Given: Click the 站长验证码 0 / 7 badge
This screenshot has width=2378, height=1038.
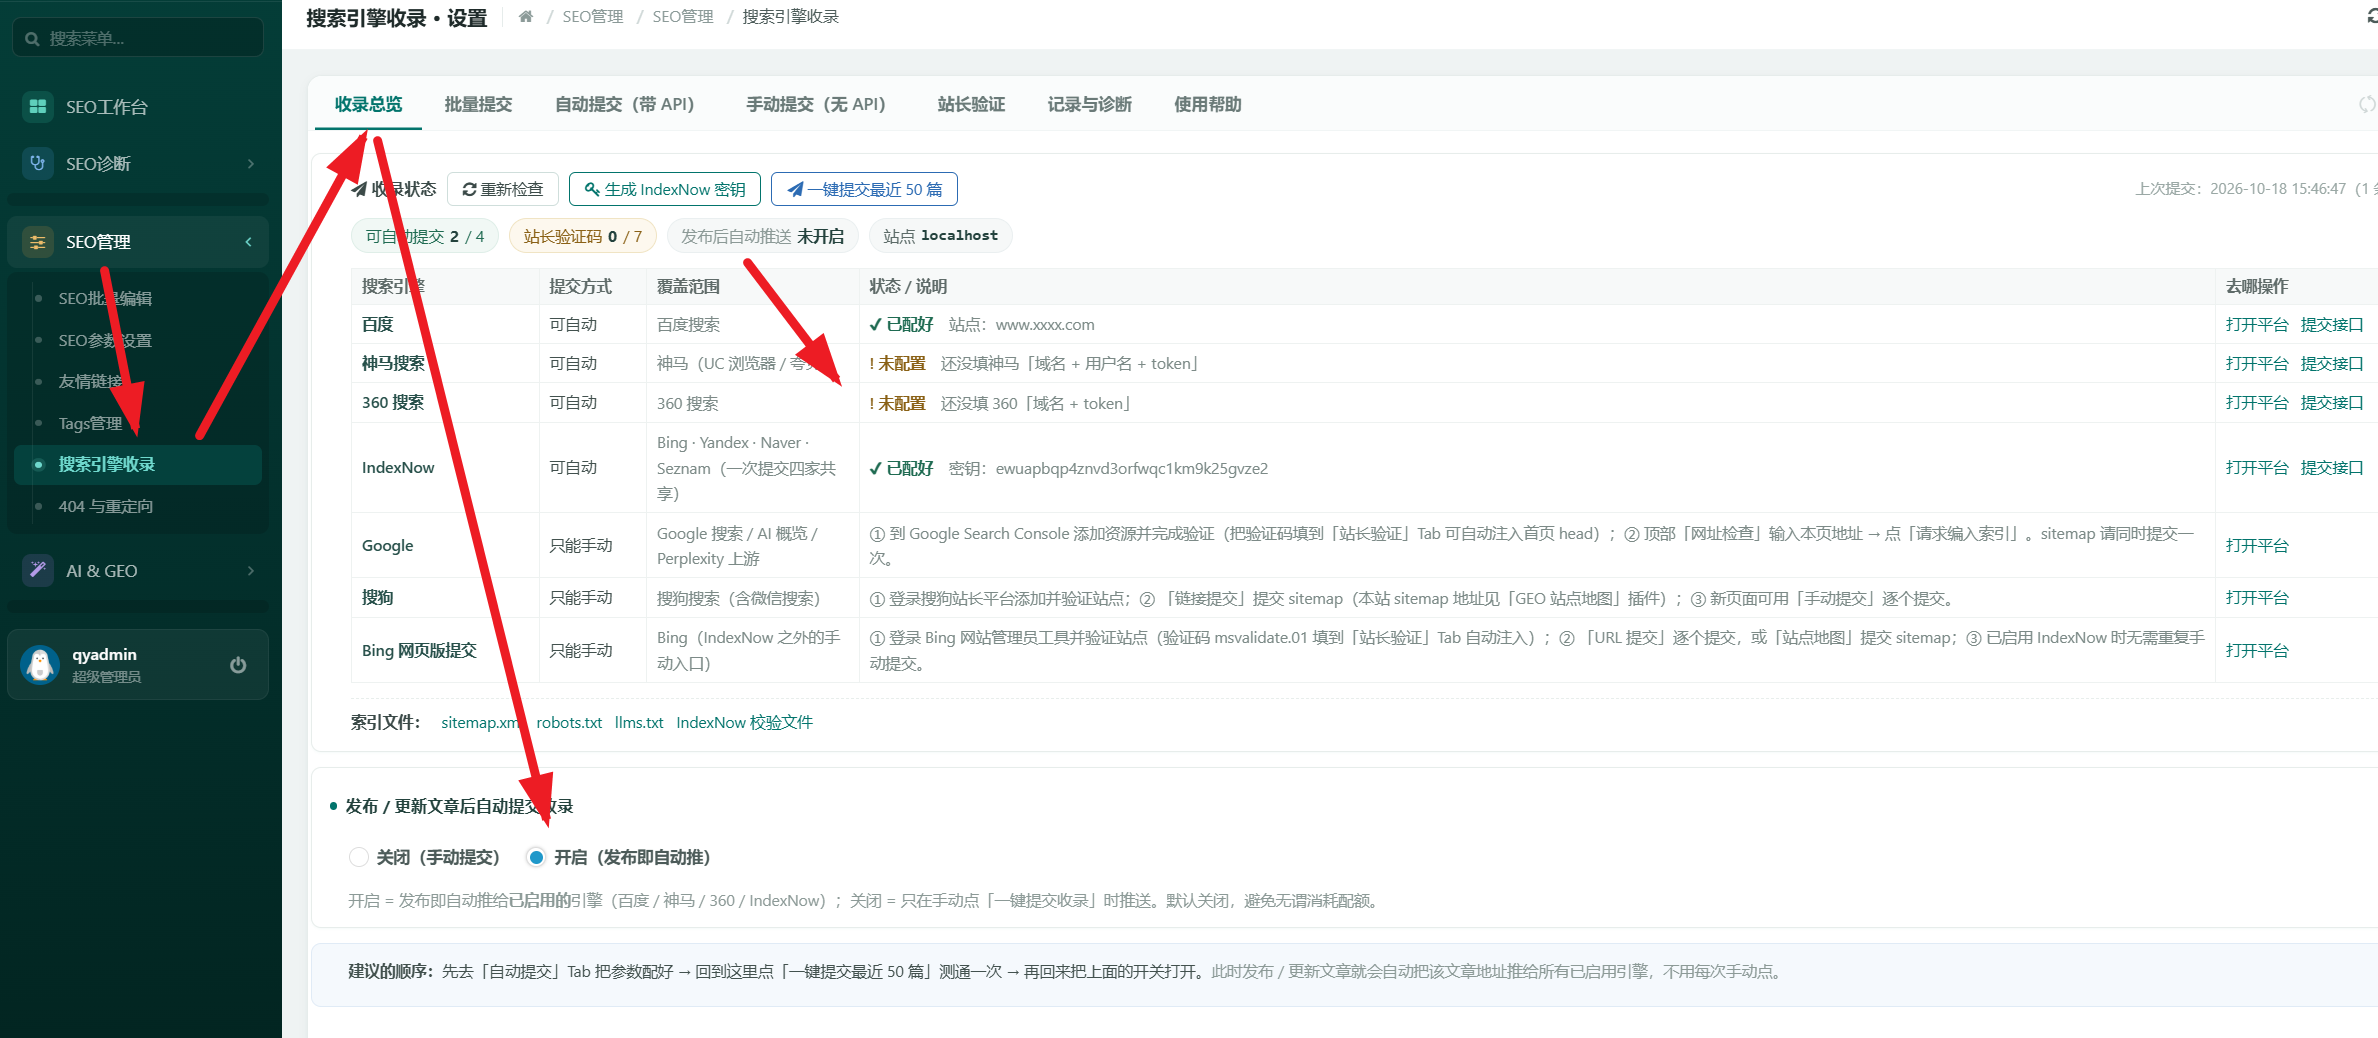Looking at the screenshot, I should (583, 236).
